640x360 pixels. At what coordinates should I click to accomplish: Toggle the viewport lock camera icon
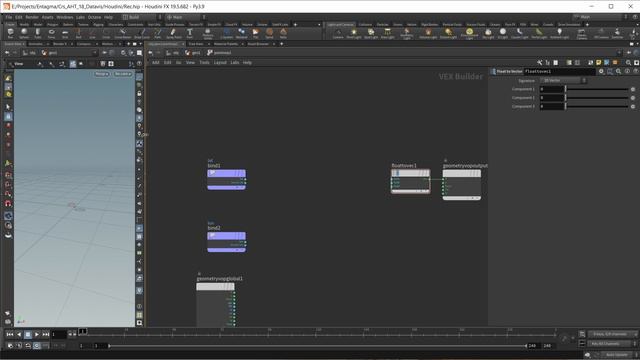pos(139,93)
